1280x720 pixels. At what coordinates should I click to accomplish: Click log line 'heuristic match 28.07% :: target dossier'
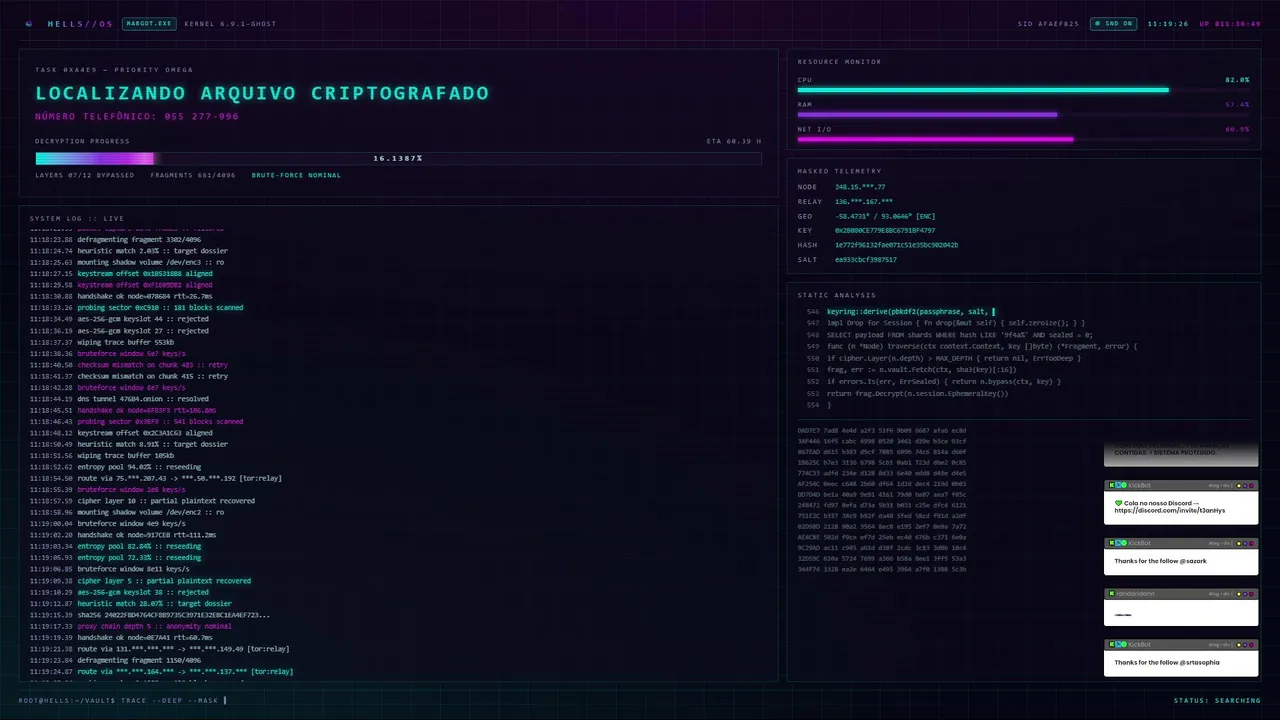154,604
